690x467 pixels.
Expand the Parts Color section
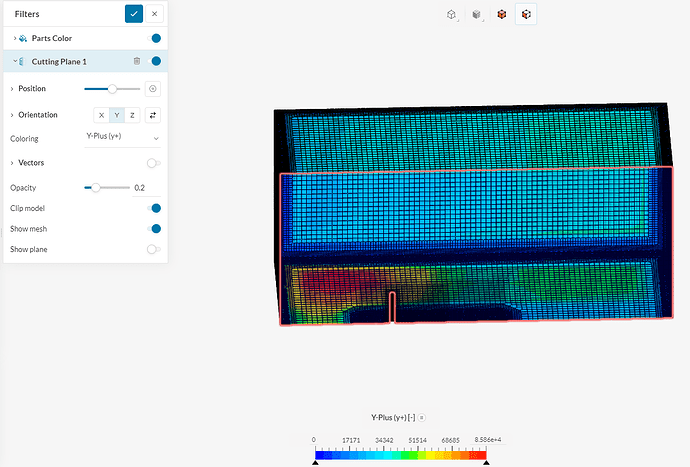[14, 38]
